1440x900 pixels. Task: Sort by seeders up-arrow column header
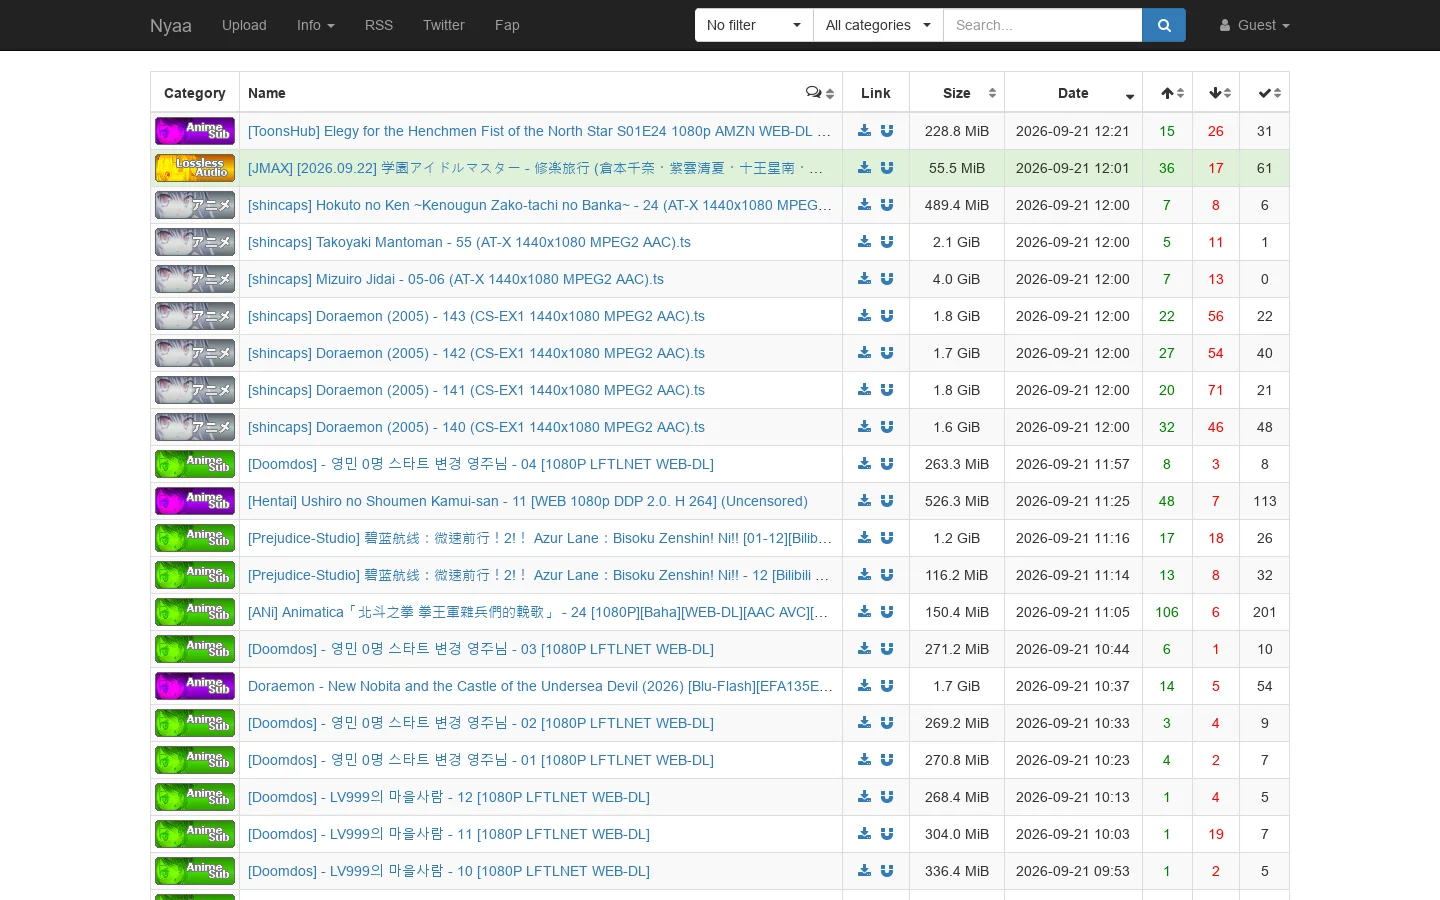(1167, 93)
